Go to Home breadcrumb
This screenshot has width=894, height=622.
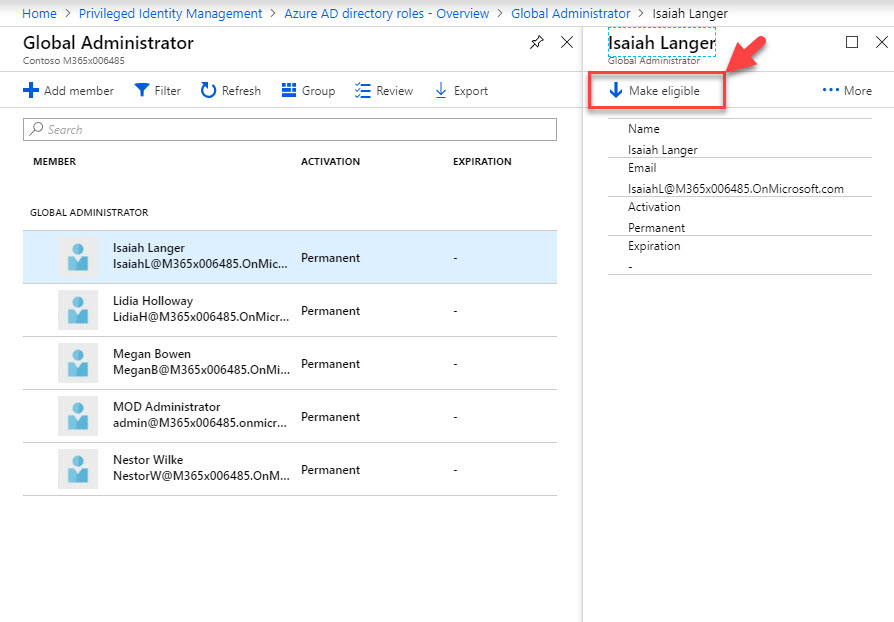pyautogui.click(x=39, y=14)
